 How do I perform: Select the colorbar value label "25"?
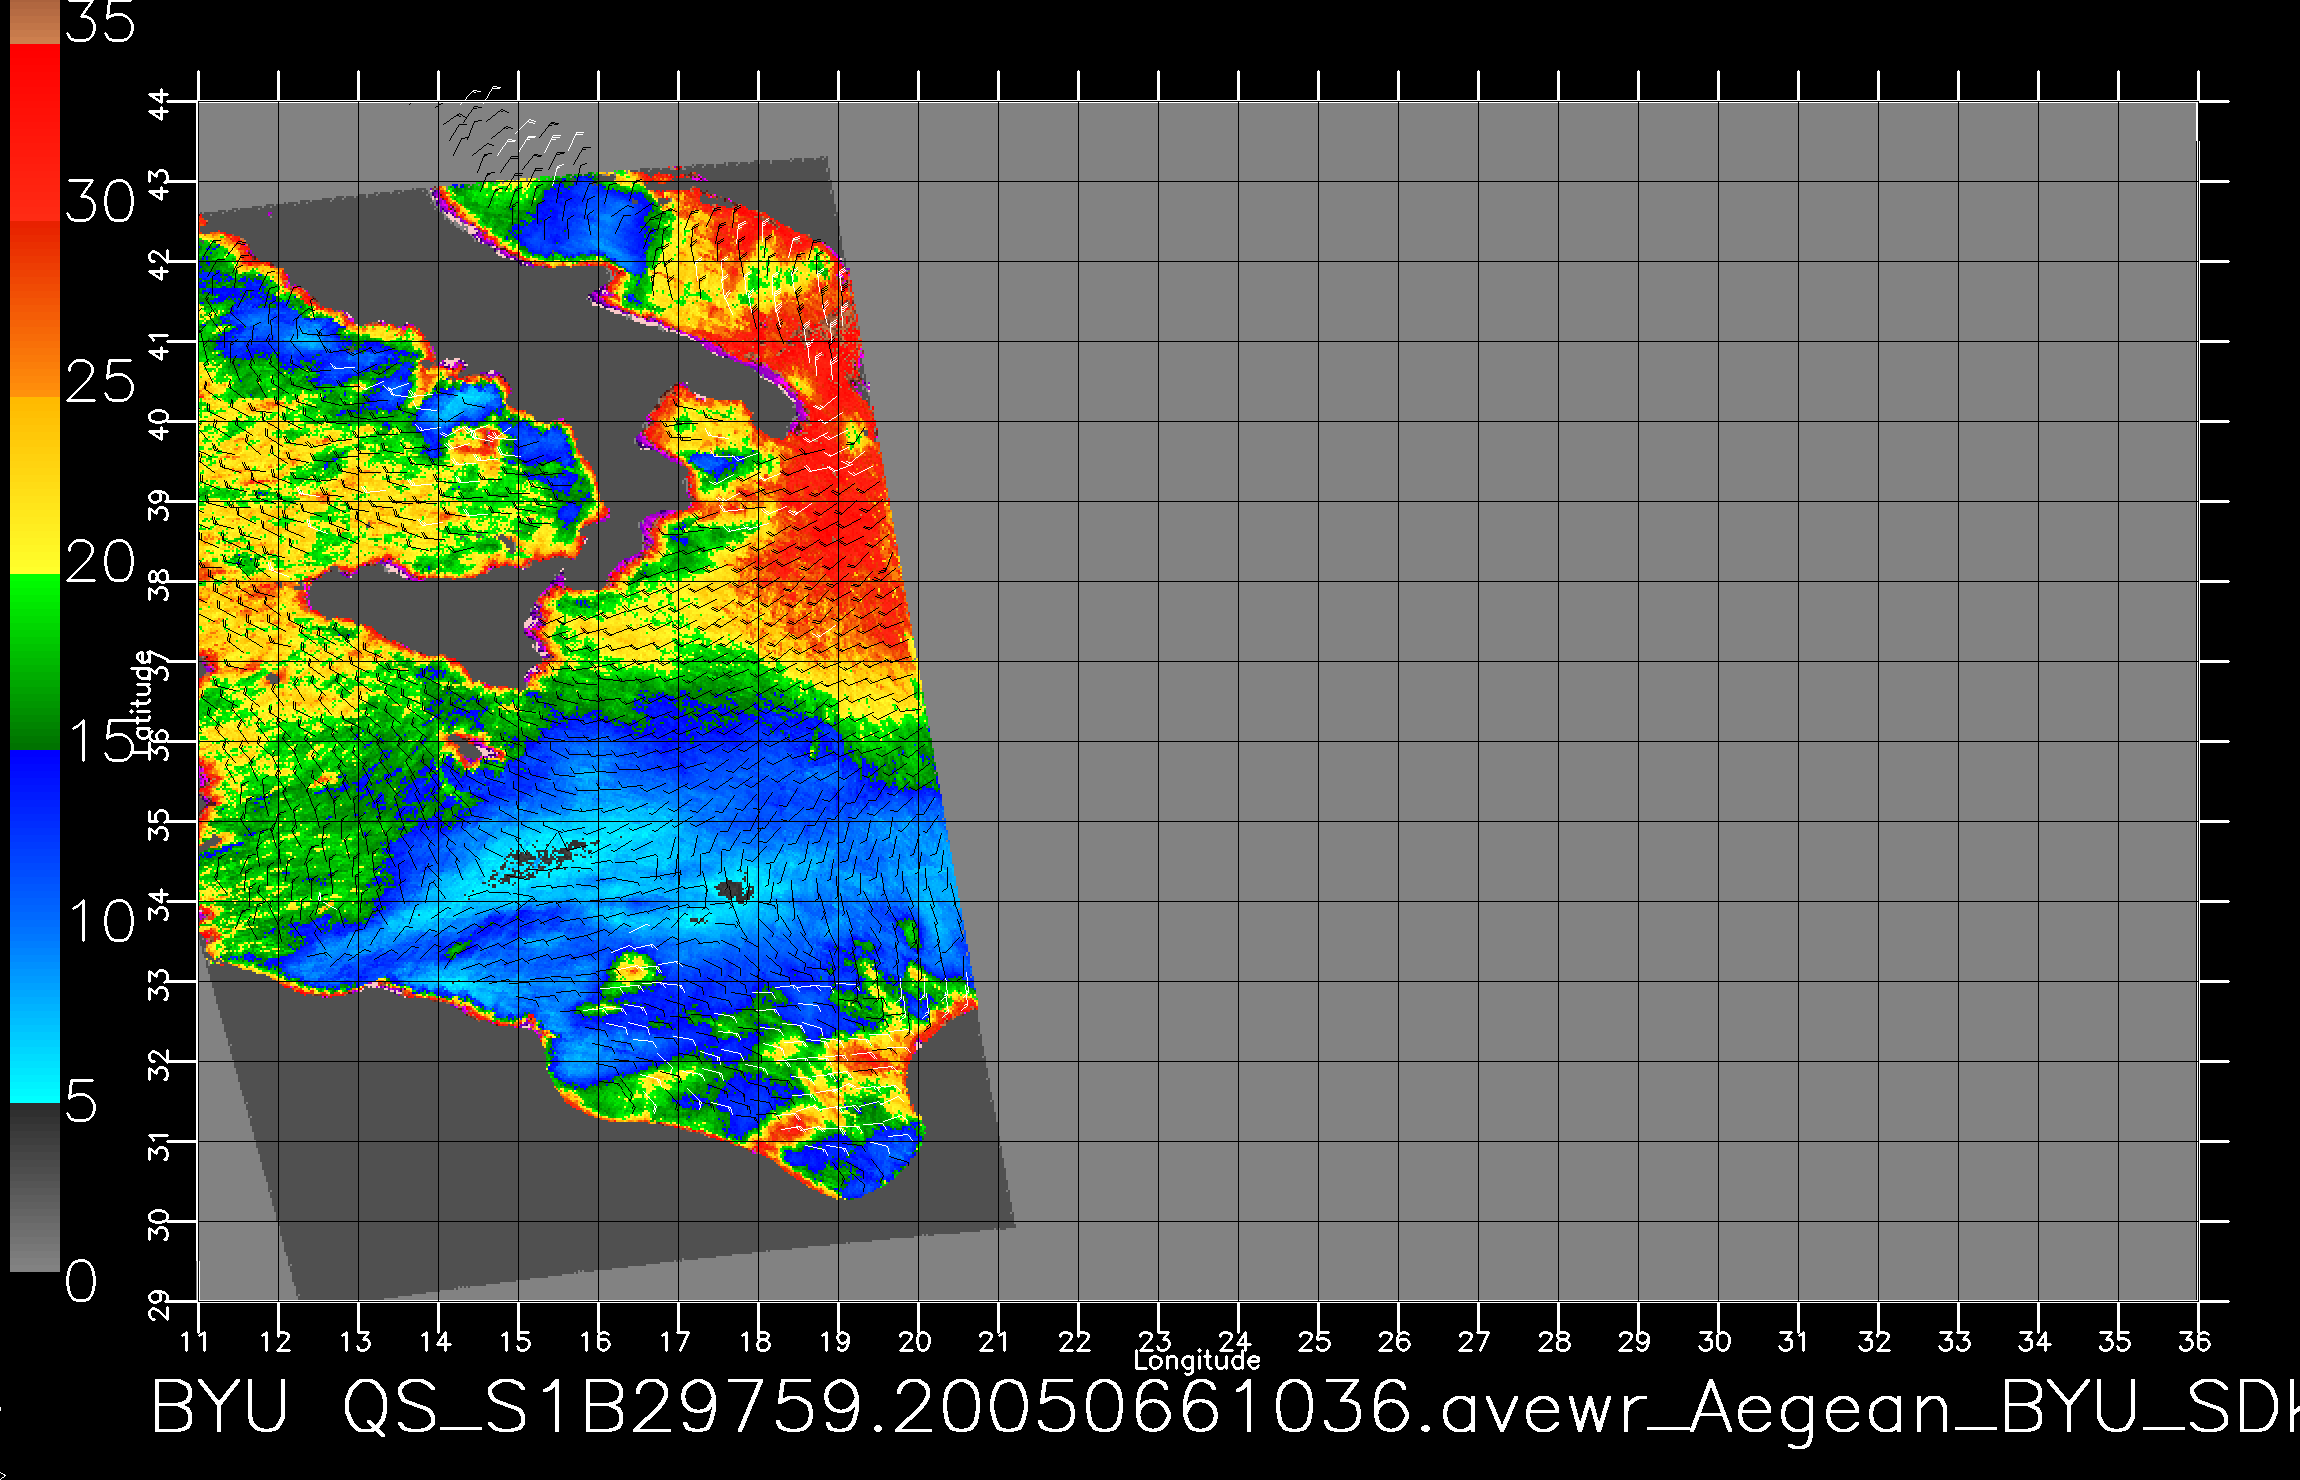pyautogui.click(x=100, y=382)
